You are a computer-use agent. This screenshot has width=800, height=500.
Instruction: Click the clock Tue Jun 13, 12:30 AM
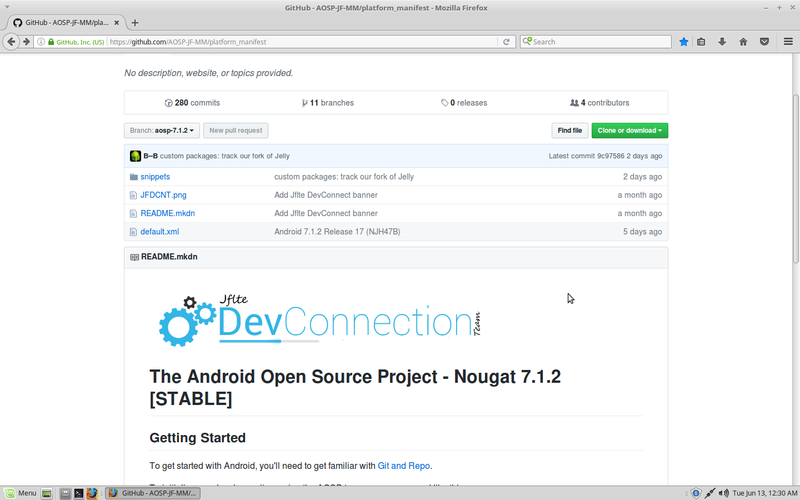765,493
